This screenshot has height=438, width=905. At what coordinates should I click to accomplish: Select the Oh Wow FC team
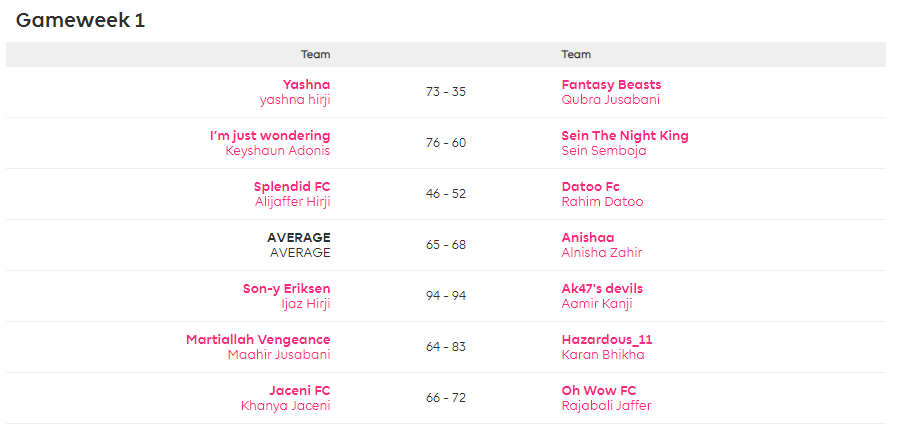coord(599,391)
